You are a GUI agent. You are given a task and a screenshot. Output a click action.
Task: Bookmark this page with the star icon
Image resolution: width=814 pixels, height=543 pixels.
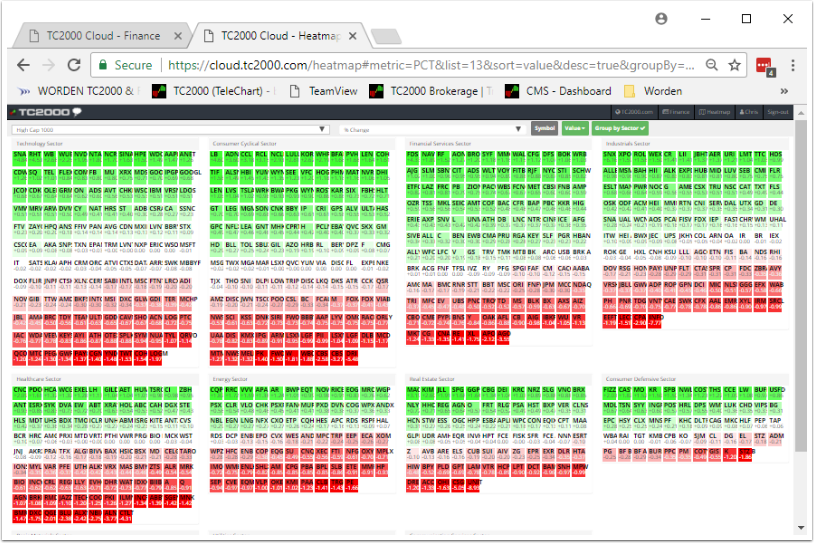[x=734, y=65]
